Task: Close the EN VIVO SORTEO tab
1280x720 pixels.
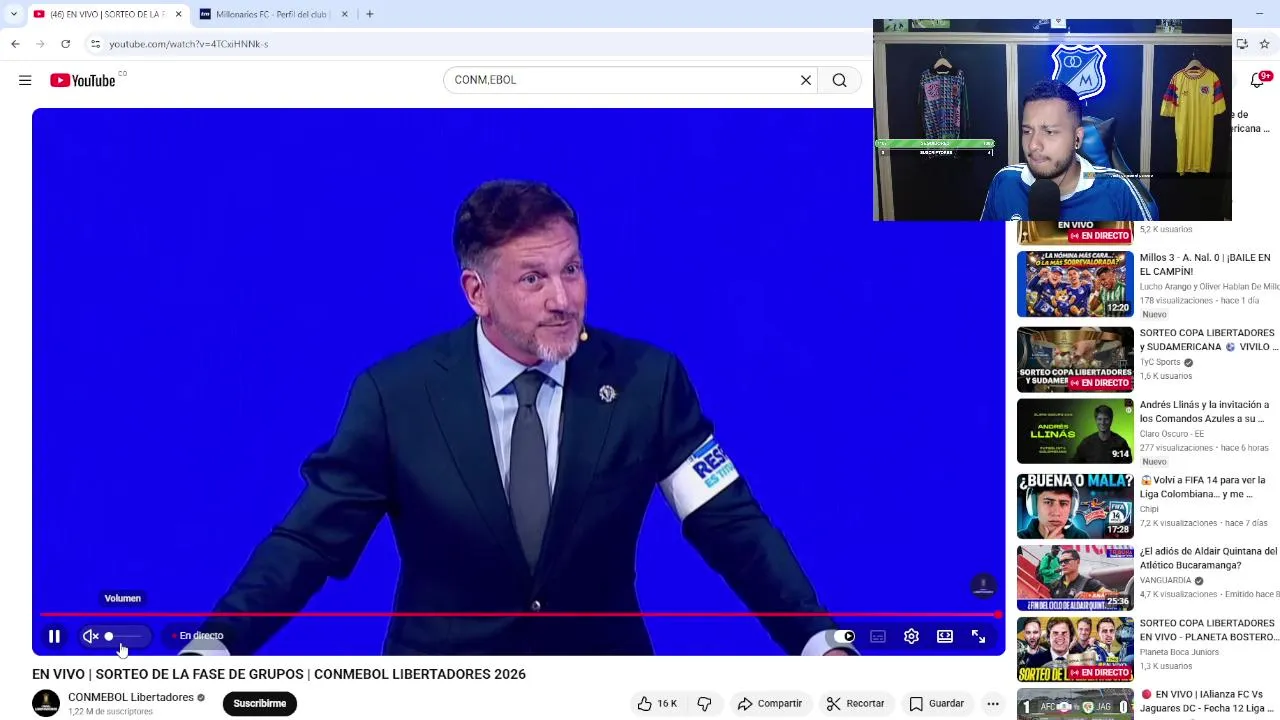Action: 177,14
